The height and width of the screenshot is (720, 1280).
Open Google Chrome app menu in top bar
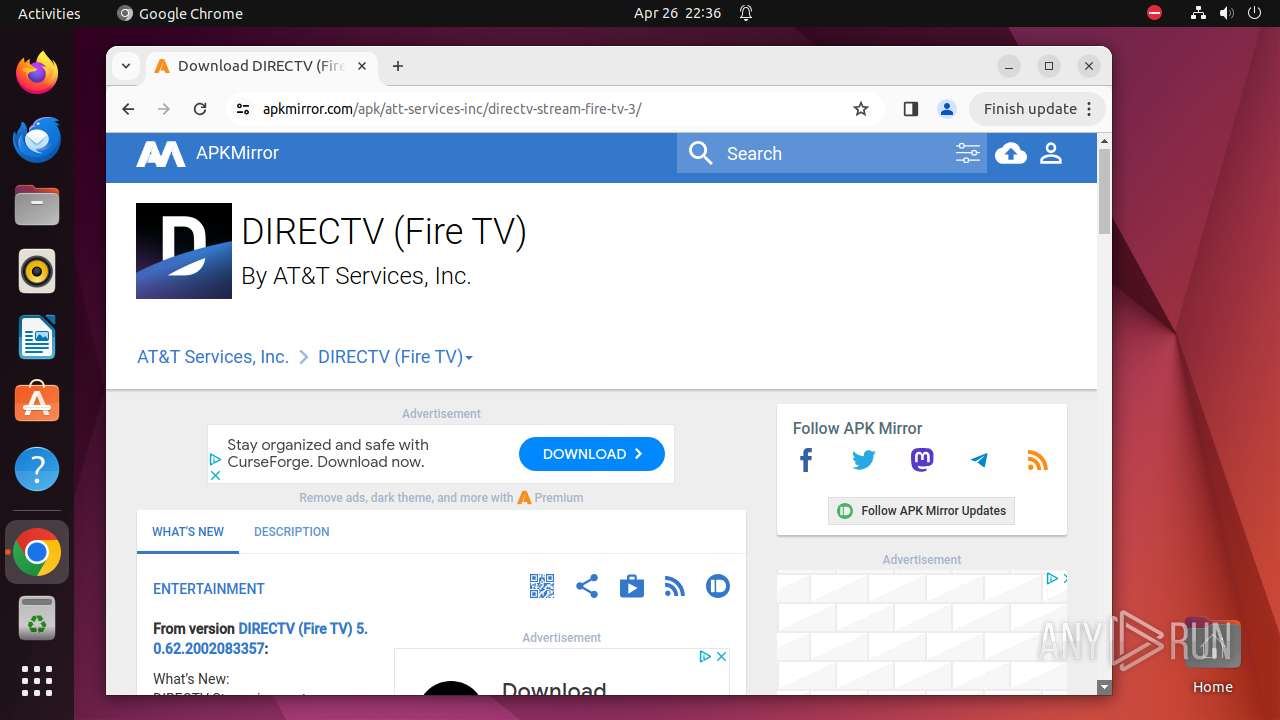pyautogui.click(x=180, y=13)
